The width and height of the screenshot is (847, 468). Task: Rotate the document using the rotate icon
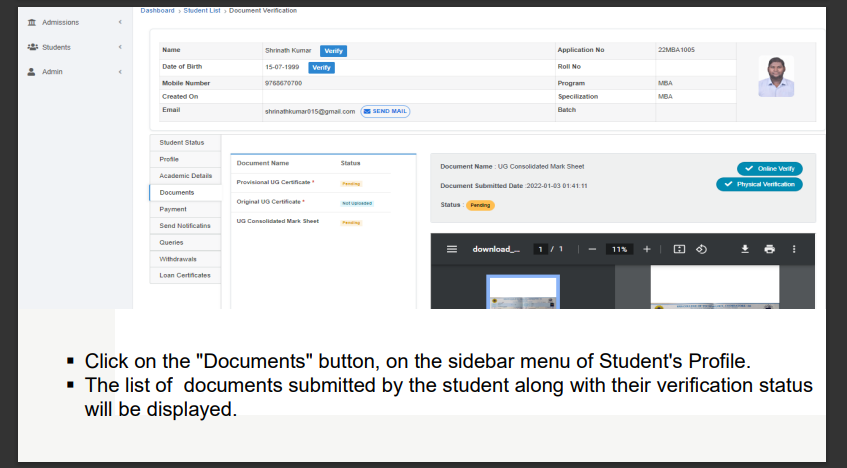pos(701,249)
